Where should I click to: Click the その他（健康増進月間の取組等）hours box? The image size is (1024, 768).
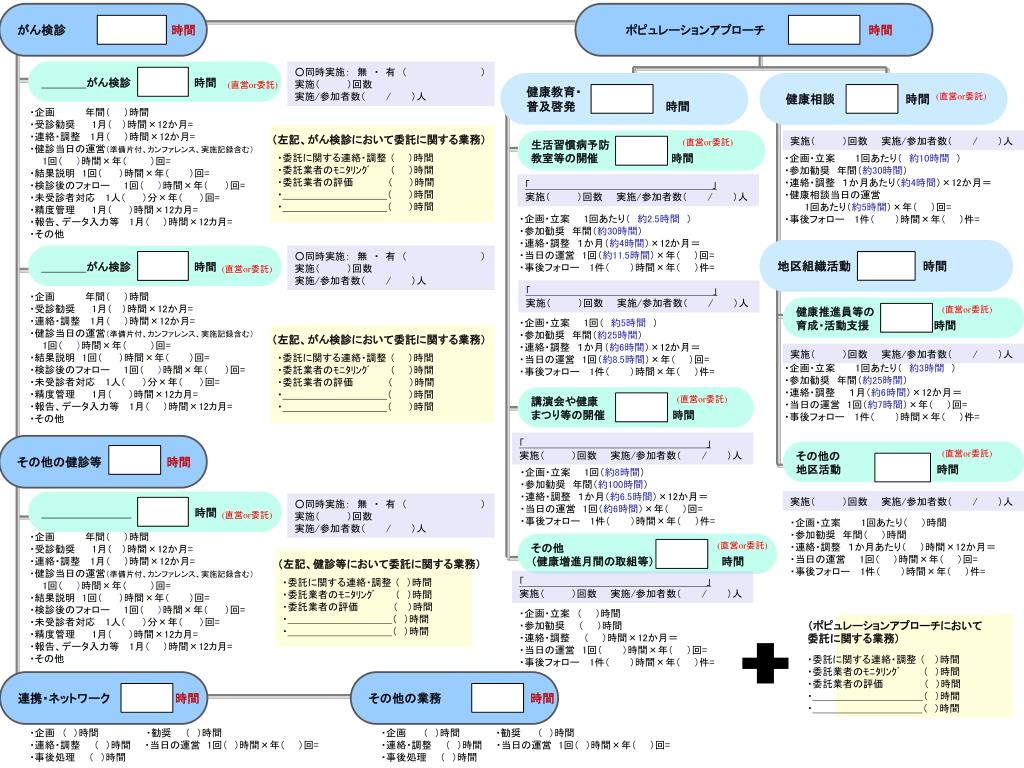click(682, 554)
